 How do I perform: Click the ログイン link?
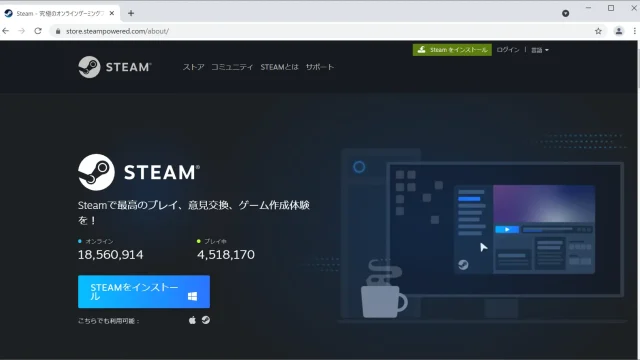[508, 50]
